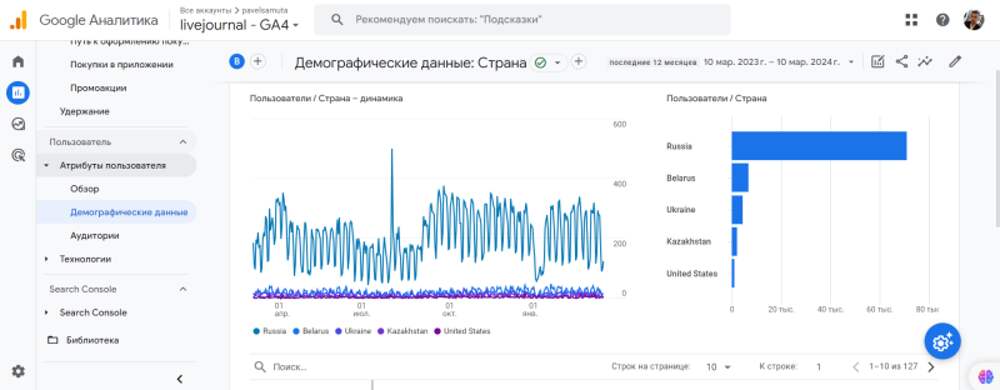The height and width of the screenshot is (390, 1000).
Task: Expand the Технологии tree section
Action: click(46, 259)
